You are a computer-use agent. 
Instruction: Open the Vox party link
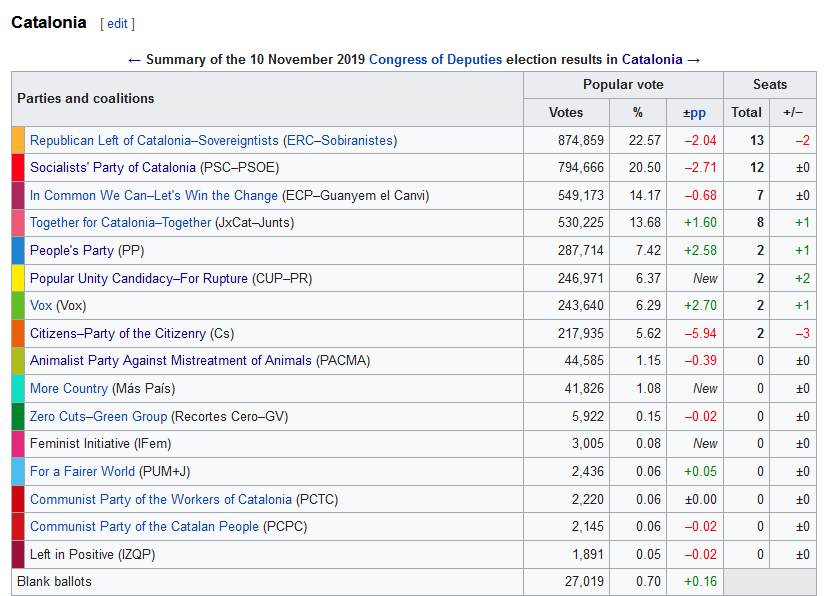click(41, 306)
